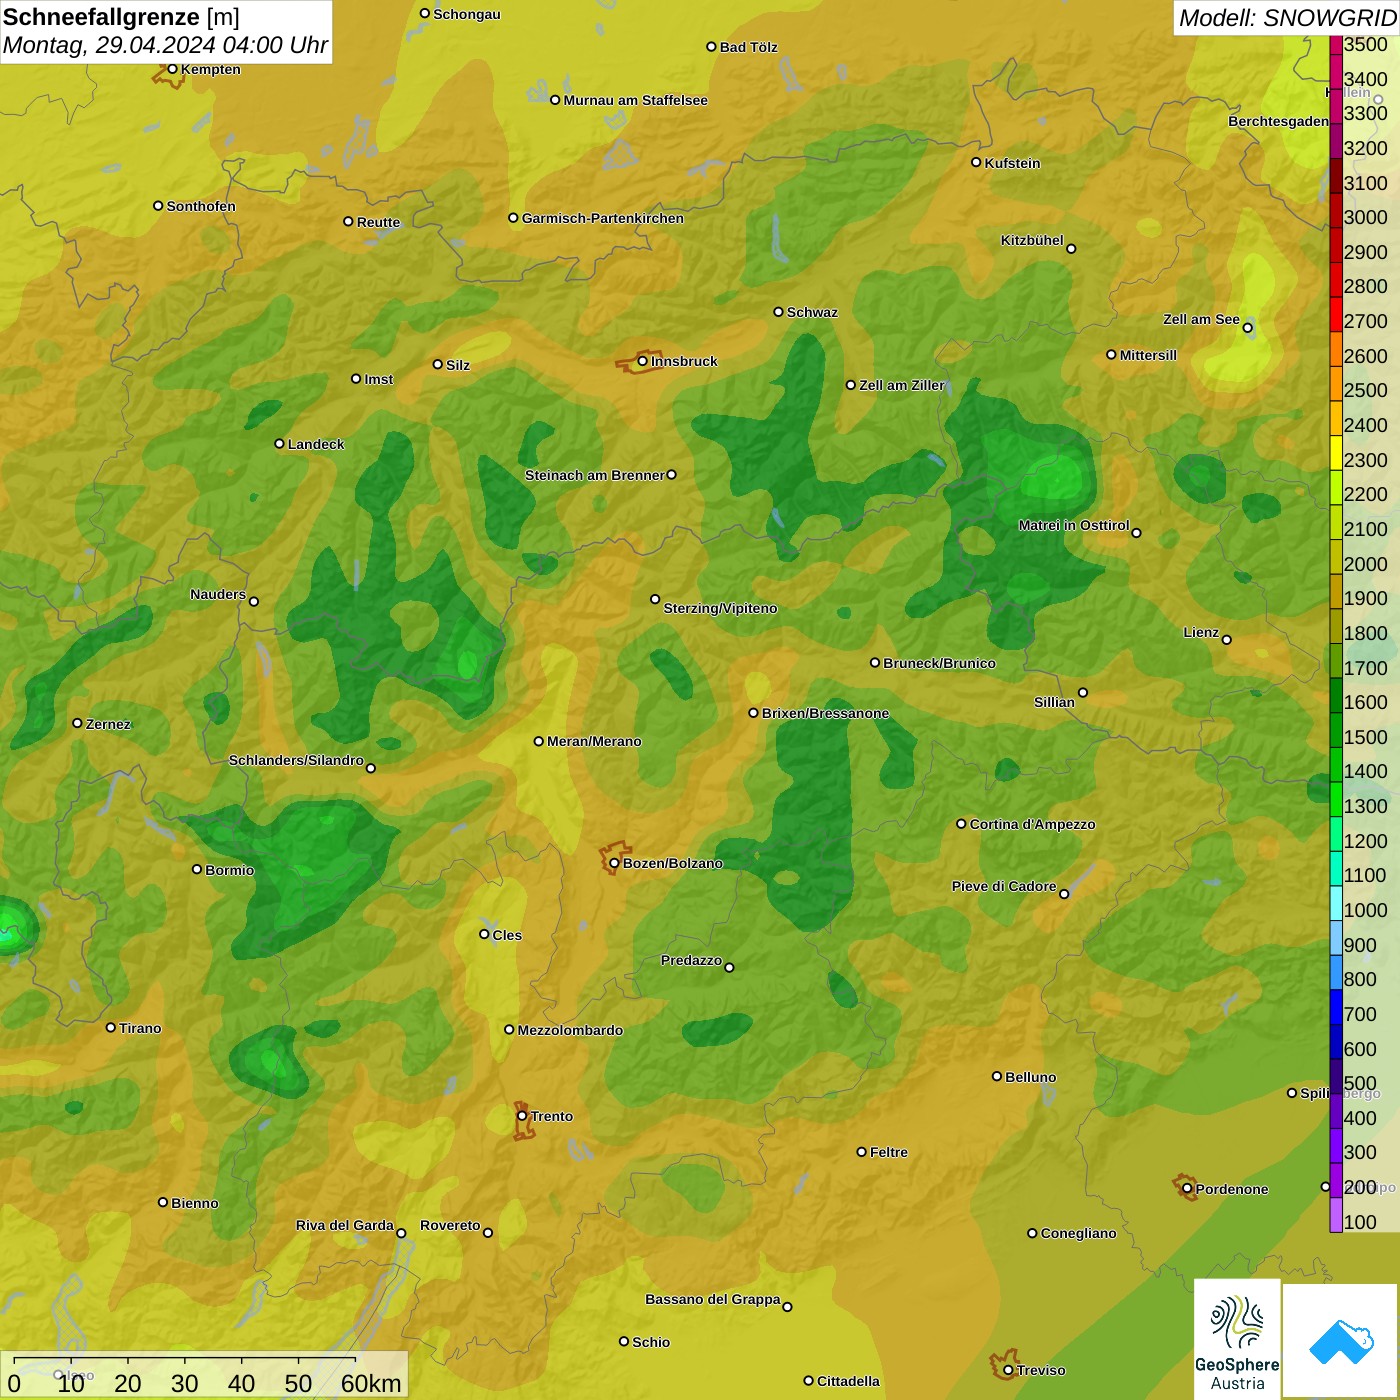Click the Conegliano label
The image size is (1400, 1400).
point(1078,1233)
